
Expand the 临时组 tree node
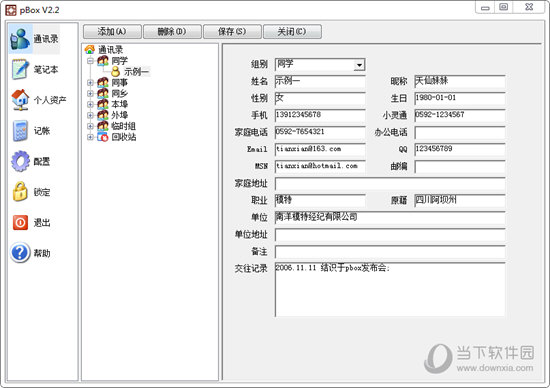coord(90,126)
